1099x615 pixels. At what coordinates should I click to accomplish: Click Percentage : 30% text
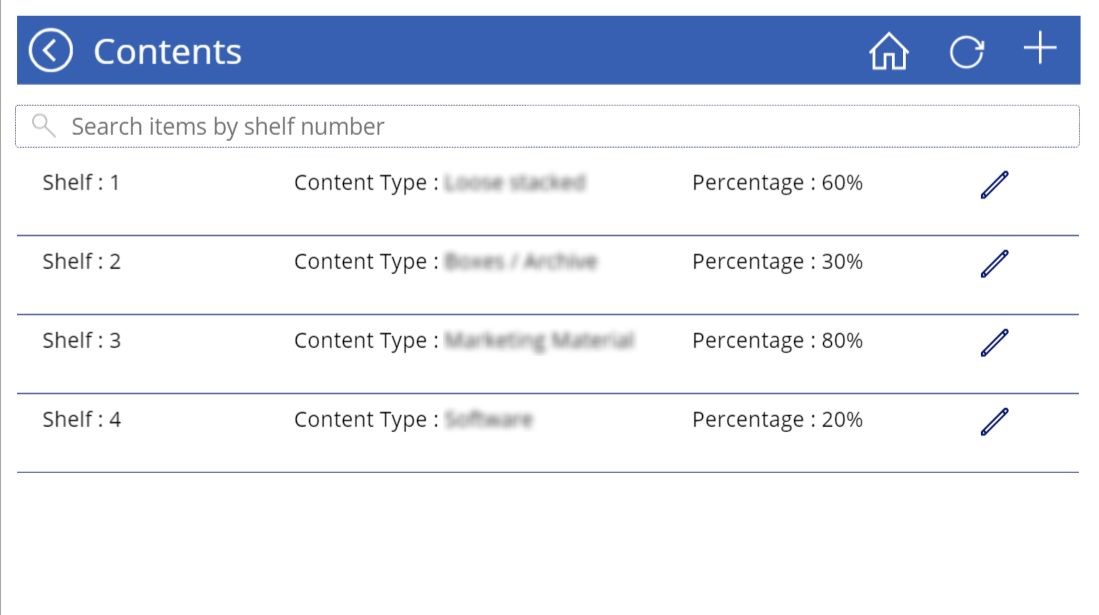pyautogui.click(x=777, y=262)
